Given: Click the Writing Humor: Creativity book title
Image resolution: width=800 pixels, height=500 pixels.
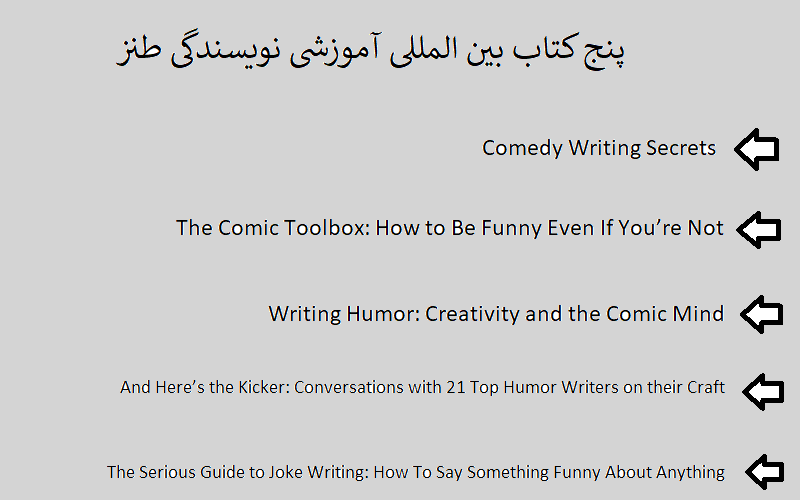Looking at the screenshot, I should pyautogui.click(x=496, y=314).
